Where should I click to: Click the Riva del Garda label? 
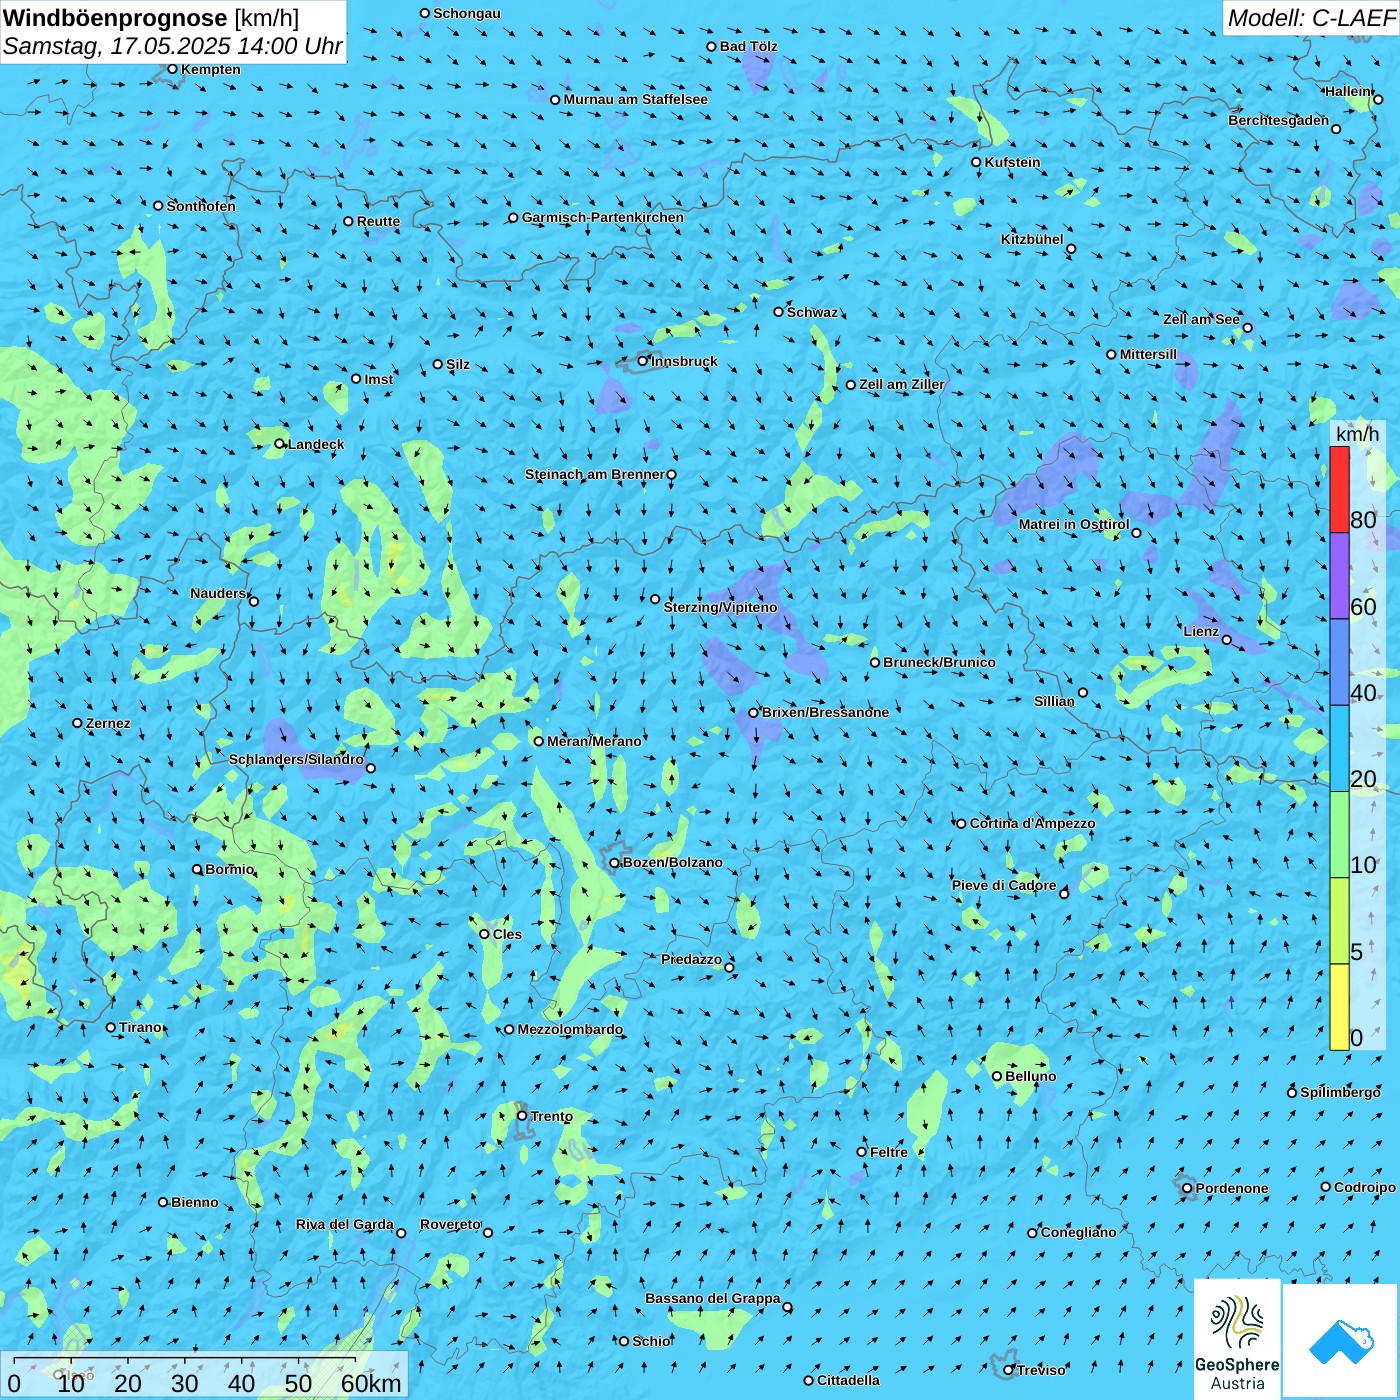345,1224
